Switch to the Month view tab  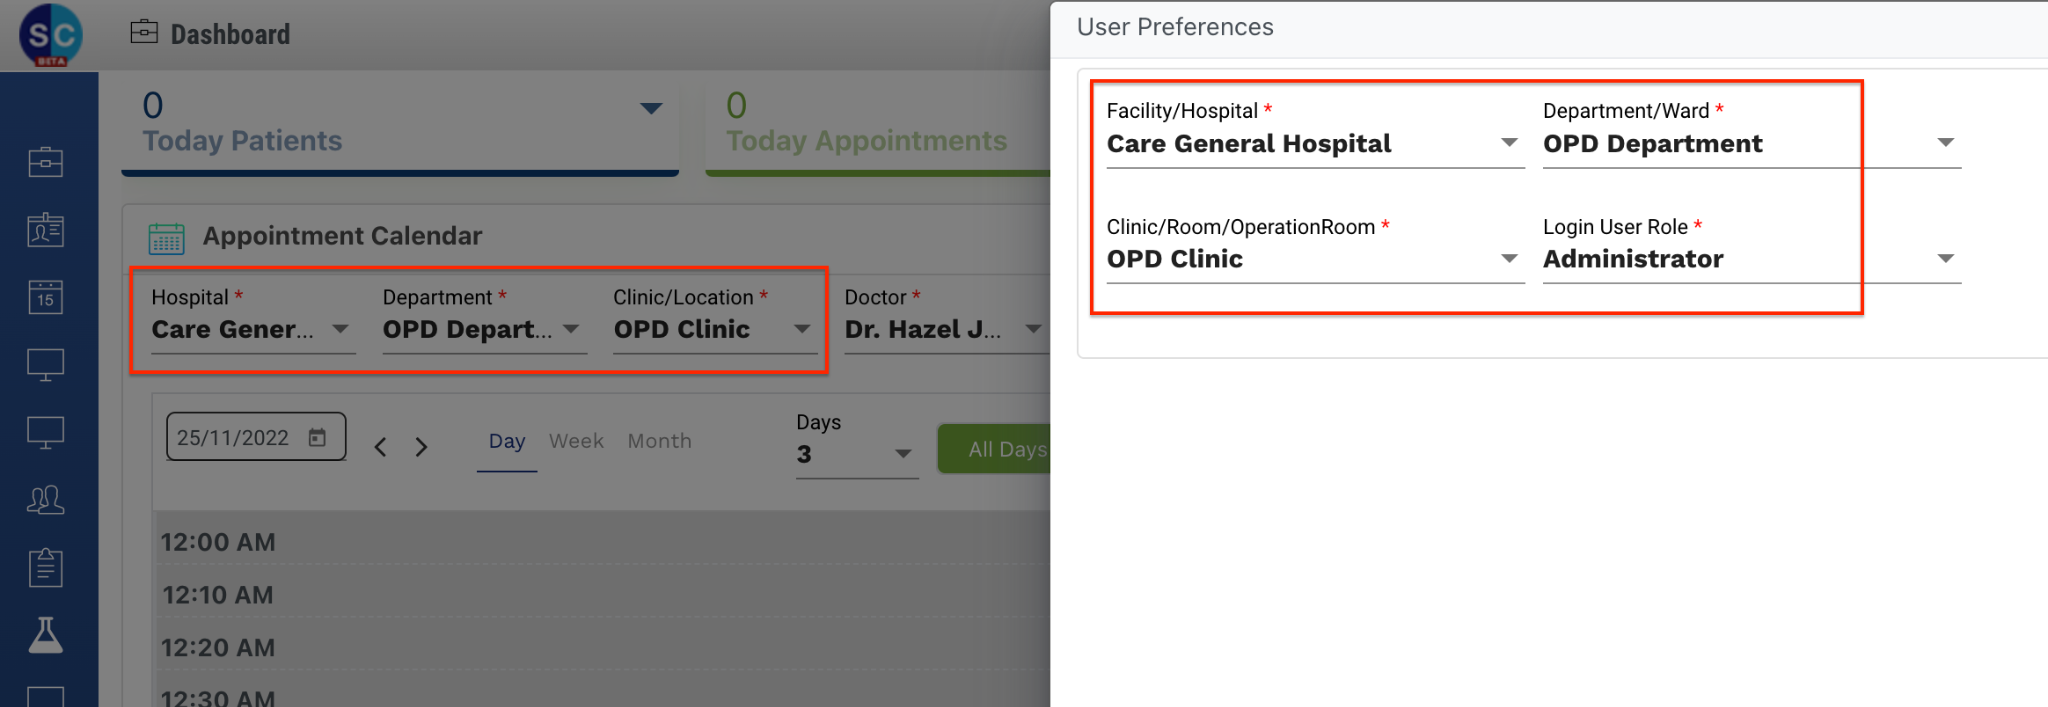click(659, 441)
